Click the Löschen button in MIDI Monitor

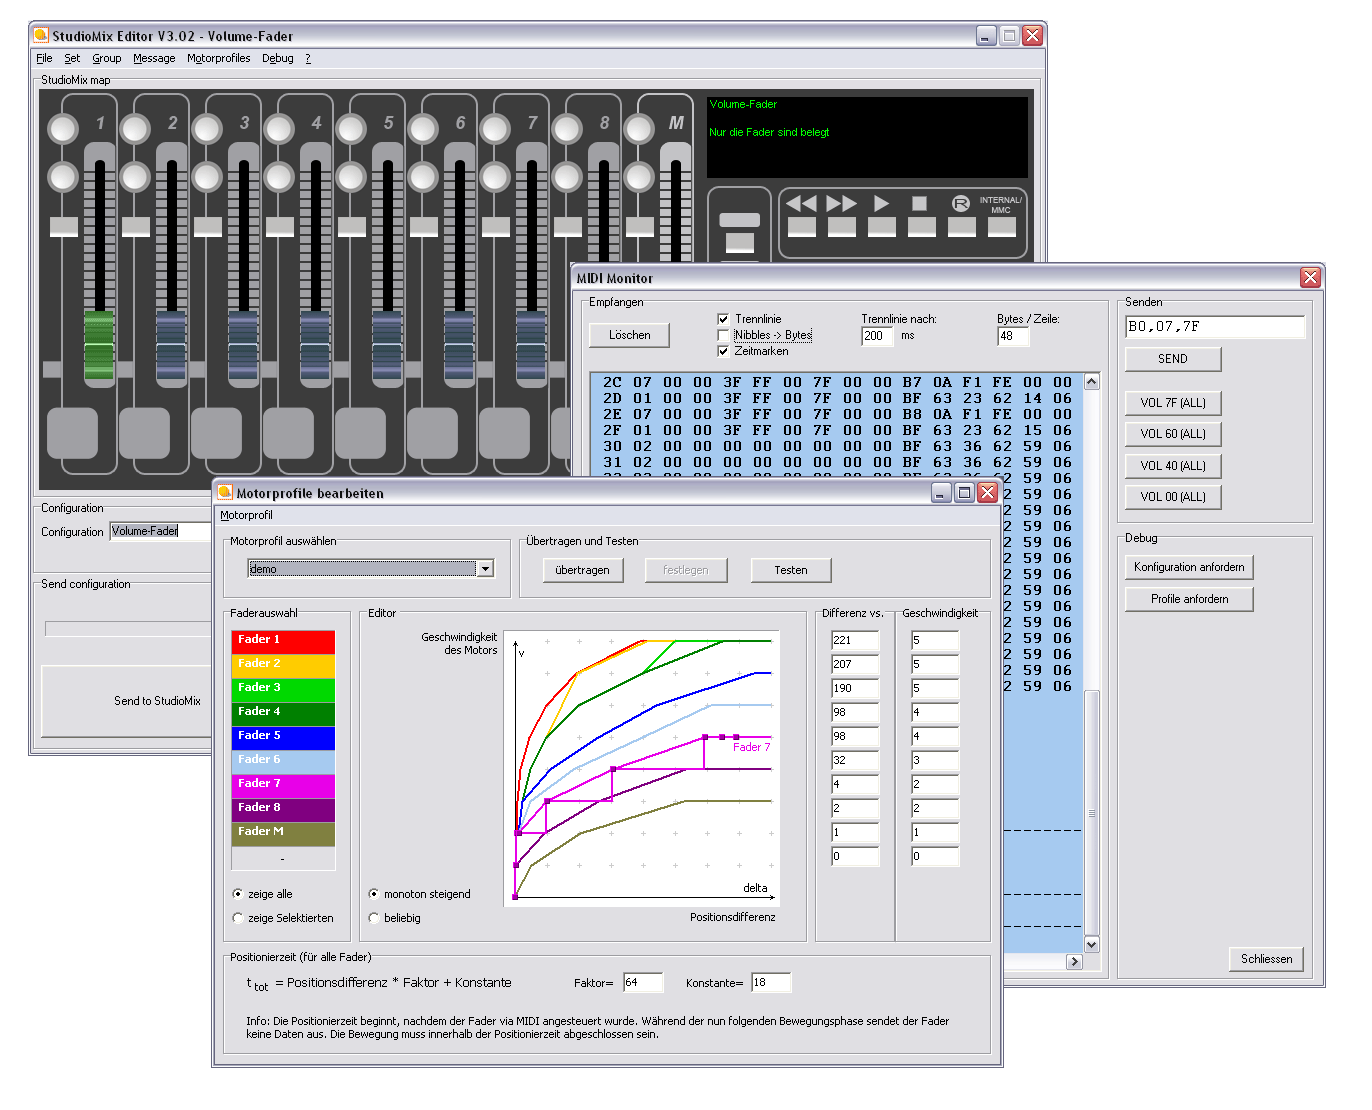[630, 335]
